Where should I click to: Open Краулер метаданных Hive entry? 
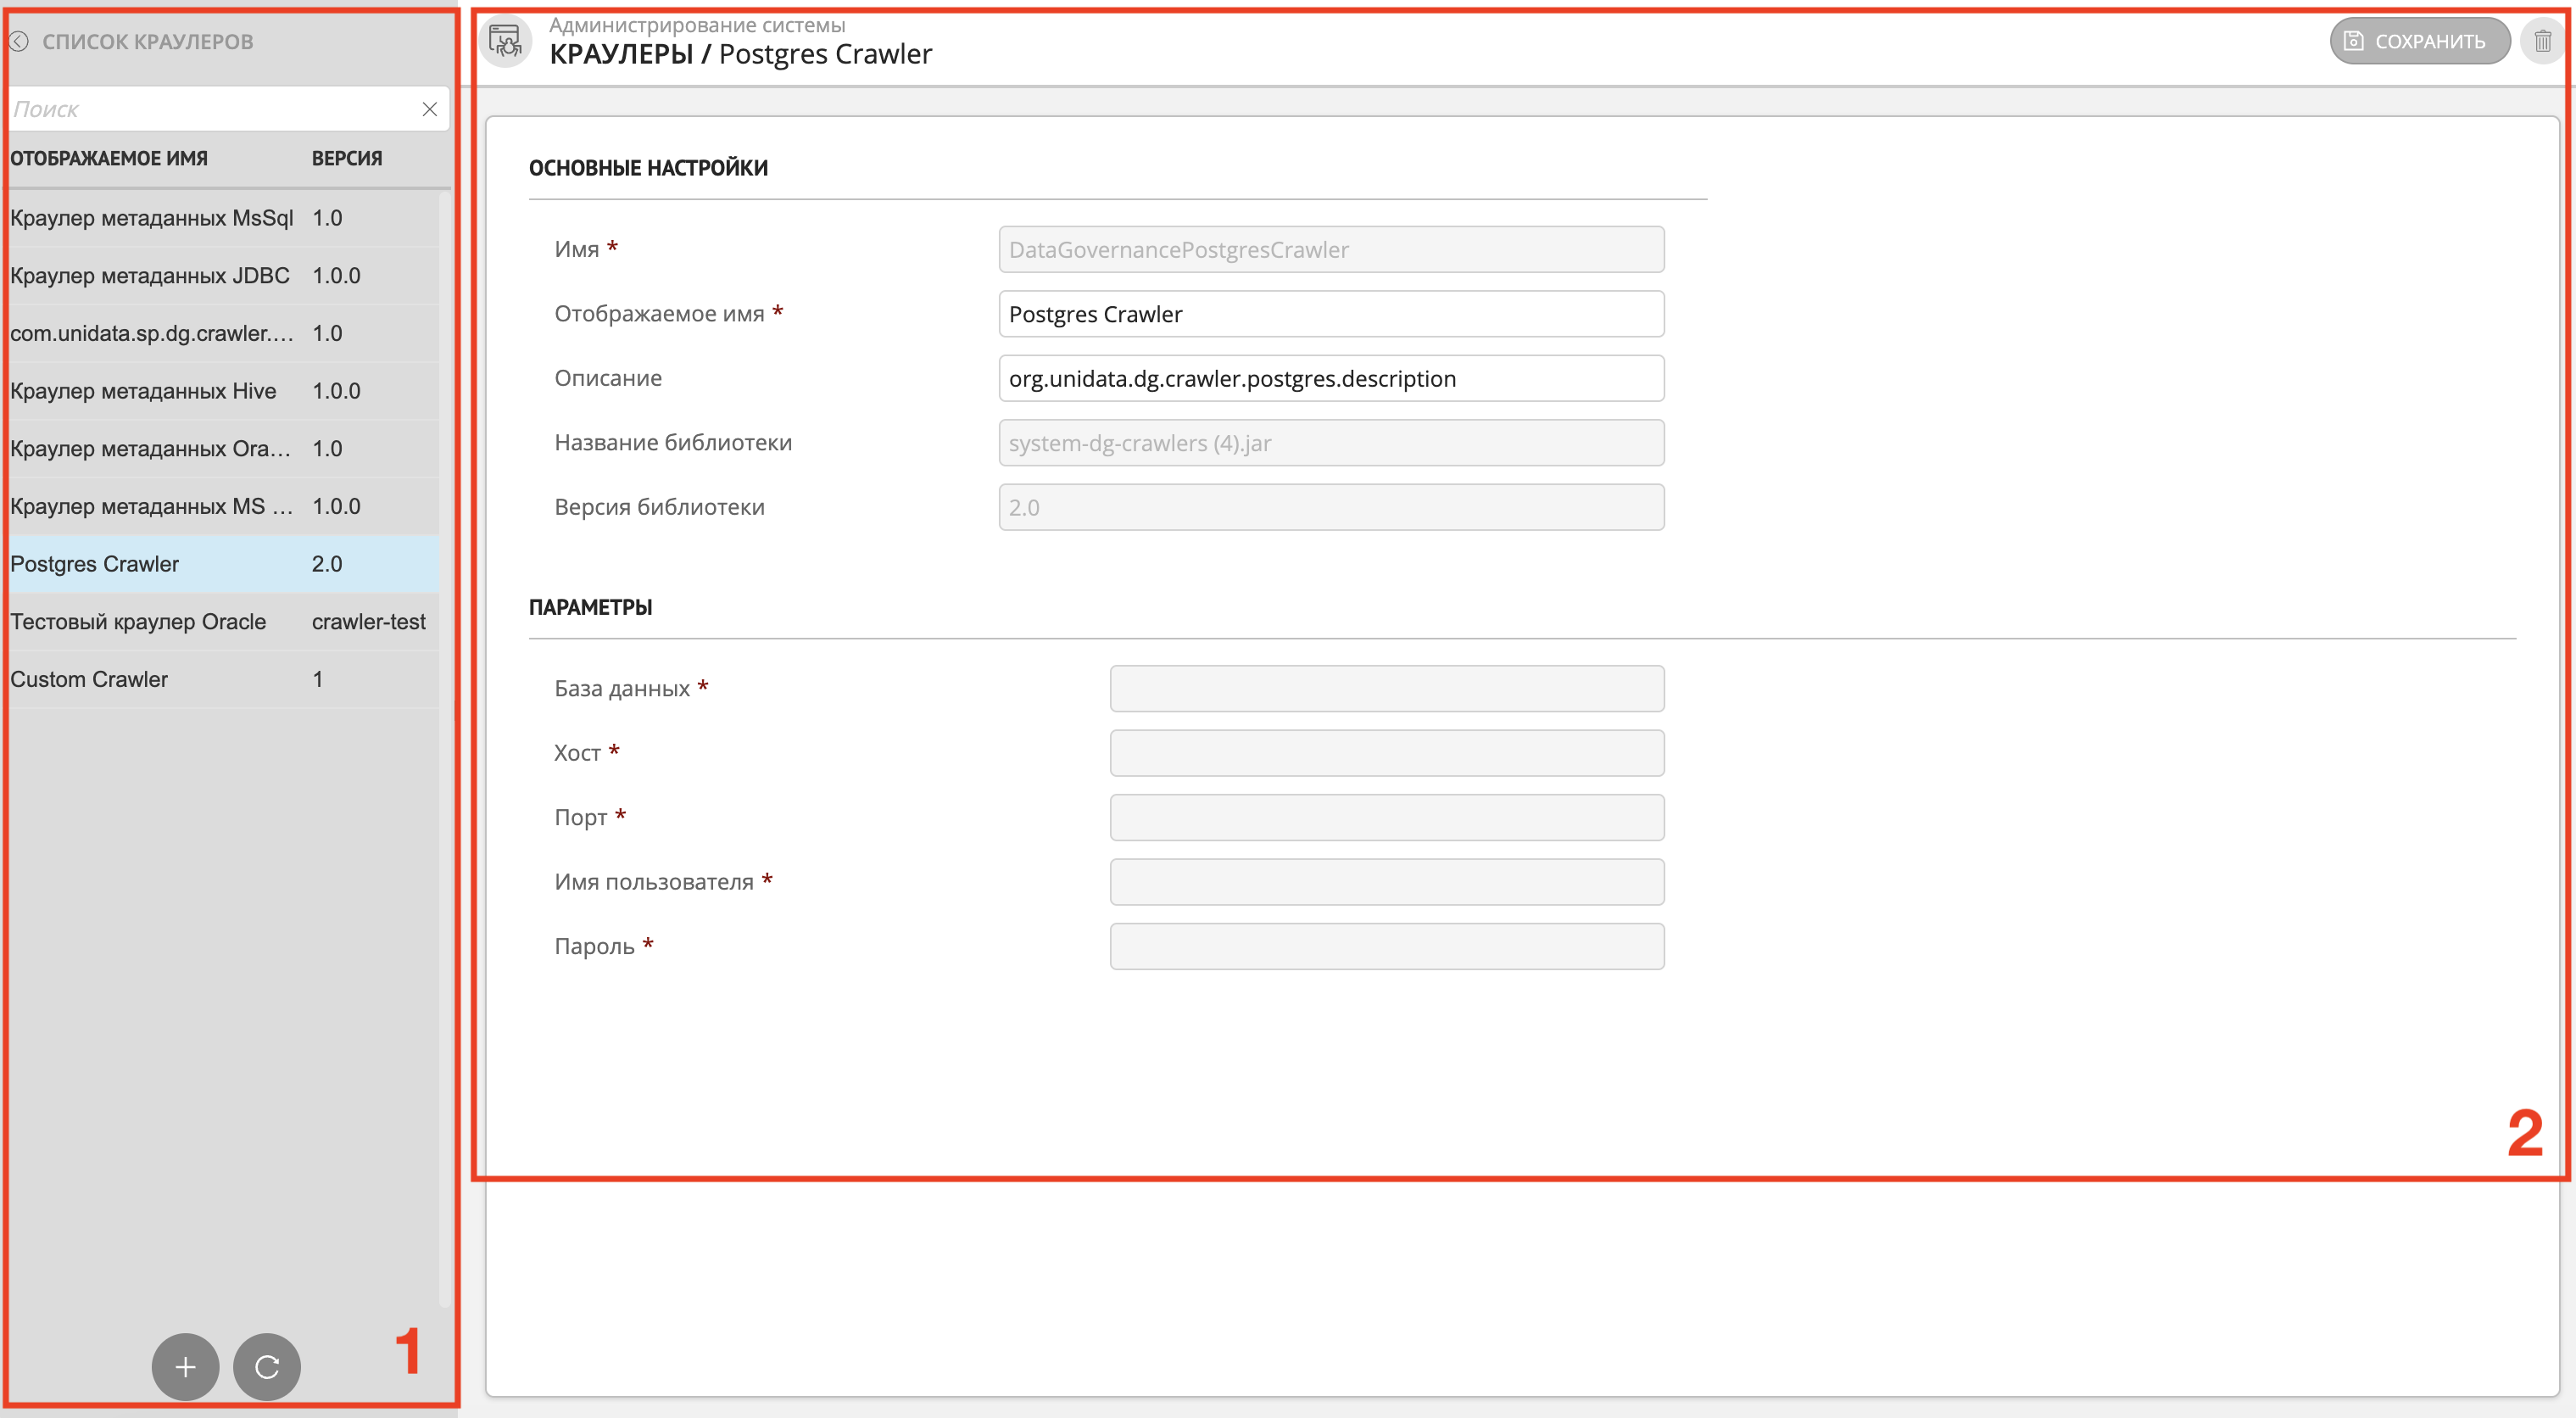(144, 391)
